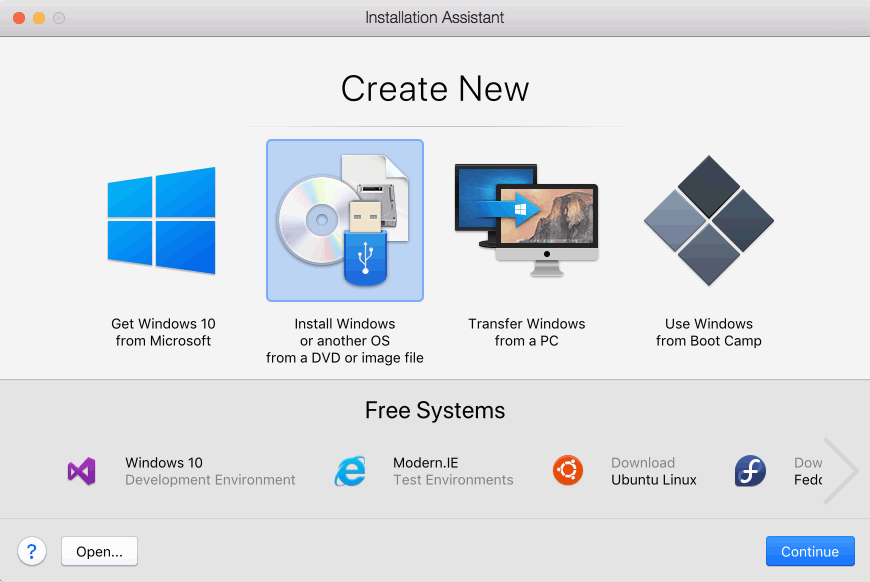This screenshot has width=870, height=582.
Task: Click the Open... button
Action: [99, 551]
